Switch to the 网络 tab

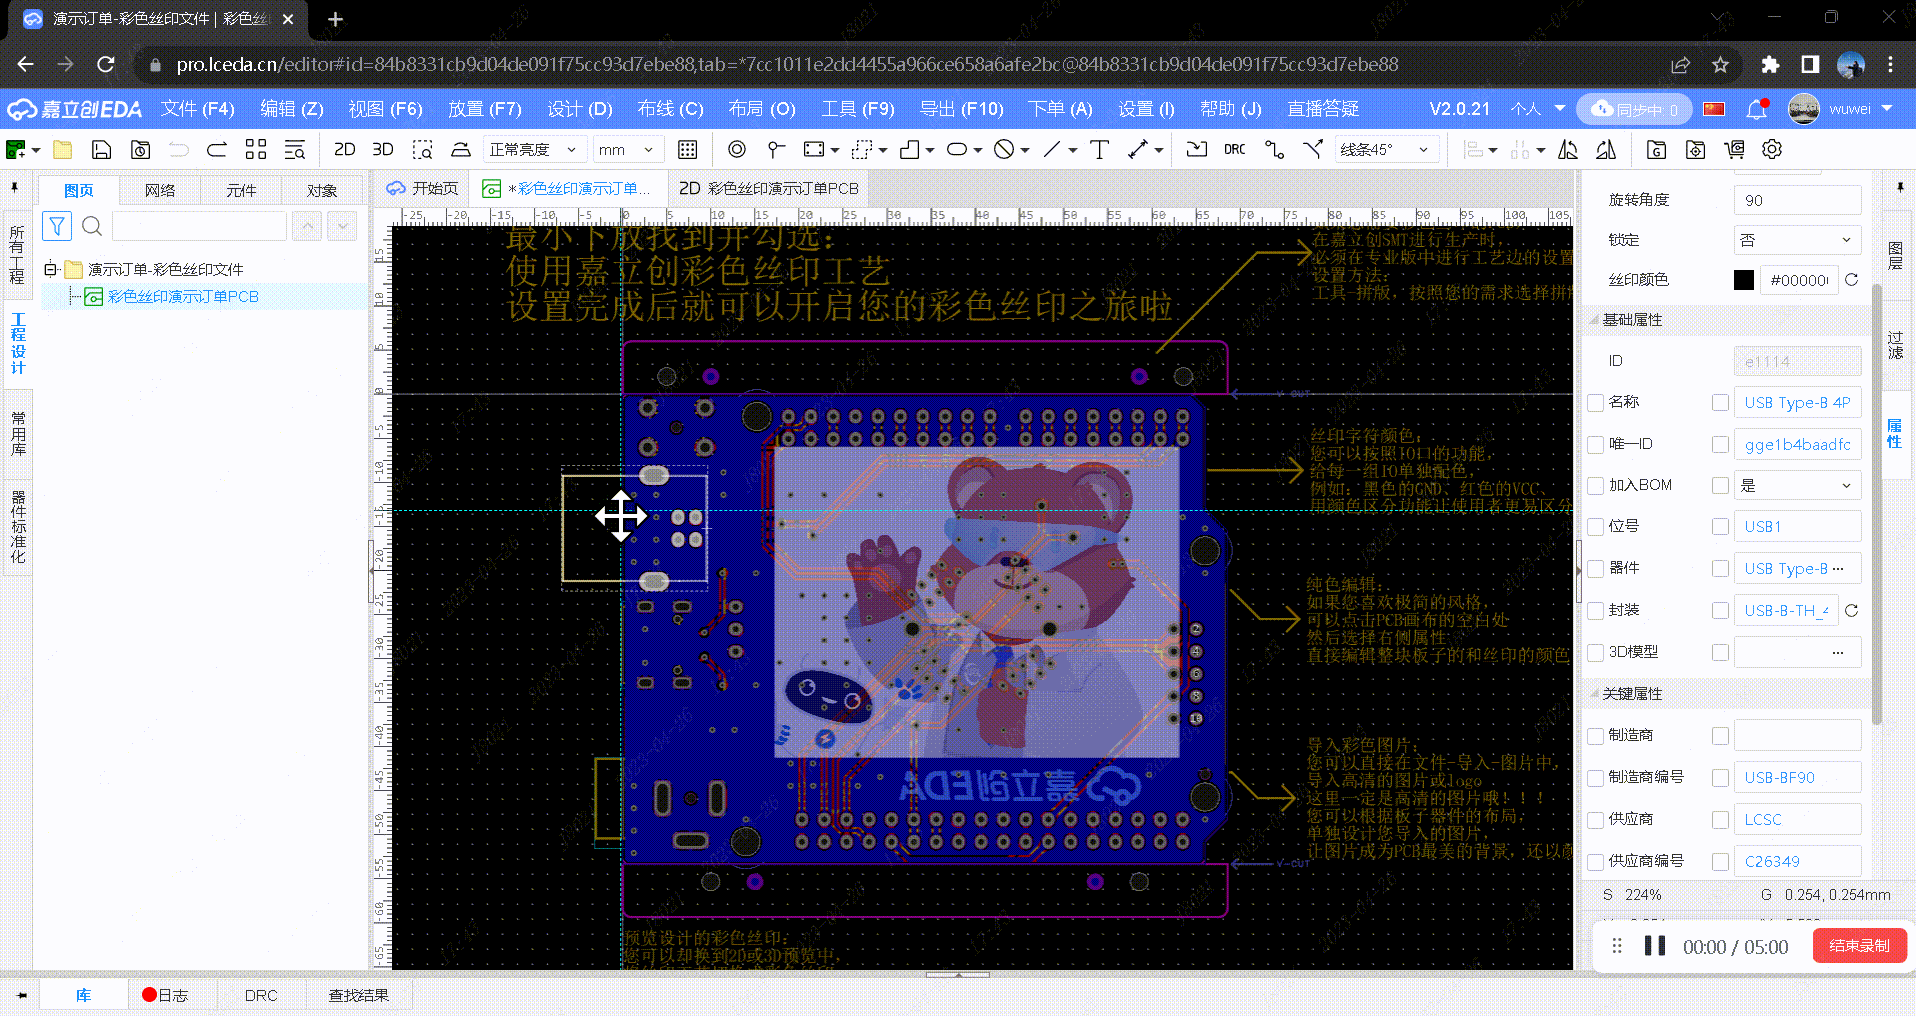tap(160, 190)
